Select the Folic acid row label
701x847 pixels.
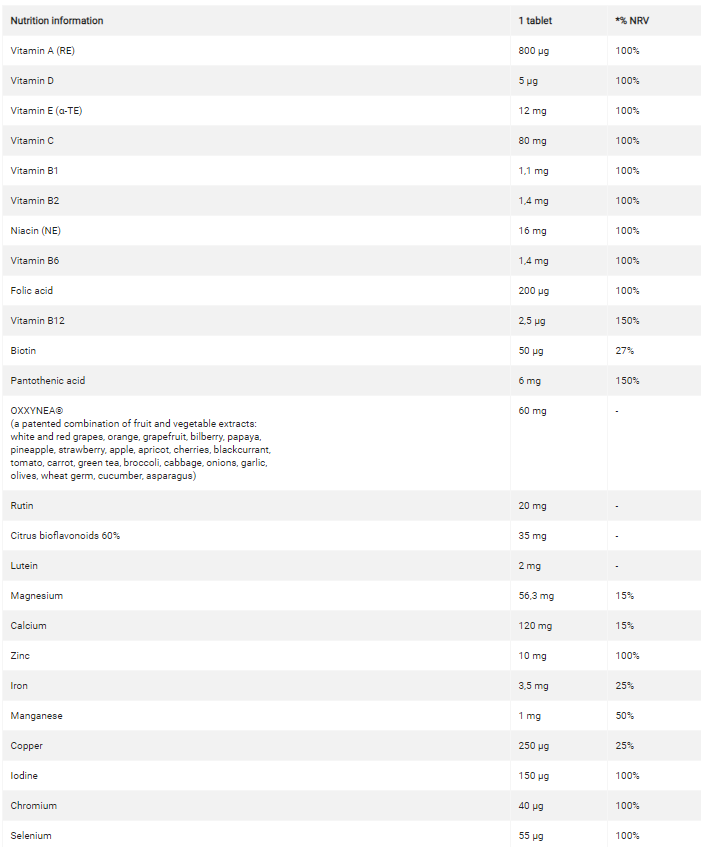click(32, 291)
